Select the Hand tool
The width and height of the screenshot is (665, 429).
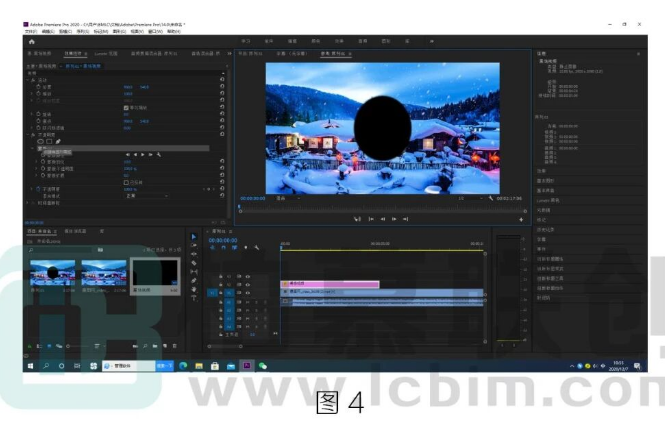(x=194, y=290)
